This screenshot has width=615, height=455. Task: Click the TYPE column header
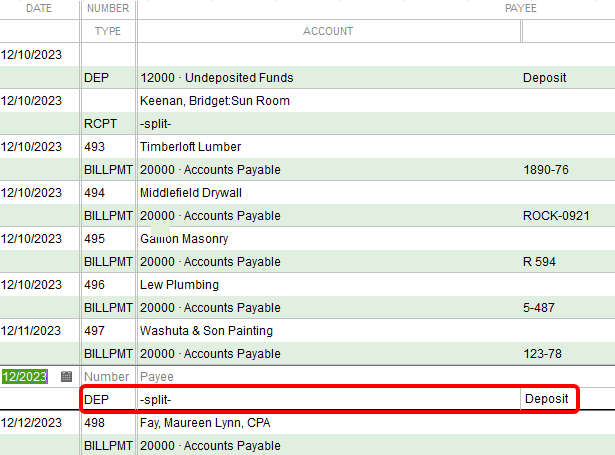(x=108, y=31)
